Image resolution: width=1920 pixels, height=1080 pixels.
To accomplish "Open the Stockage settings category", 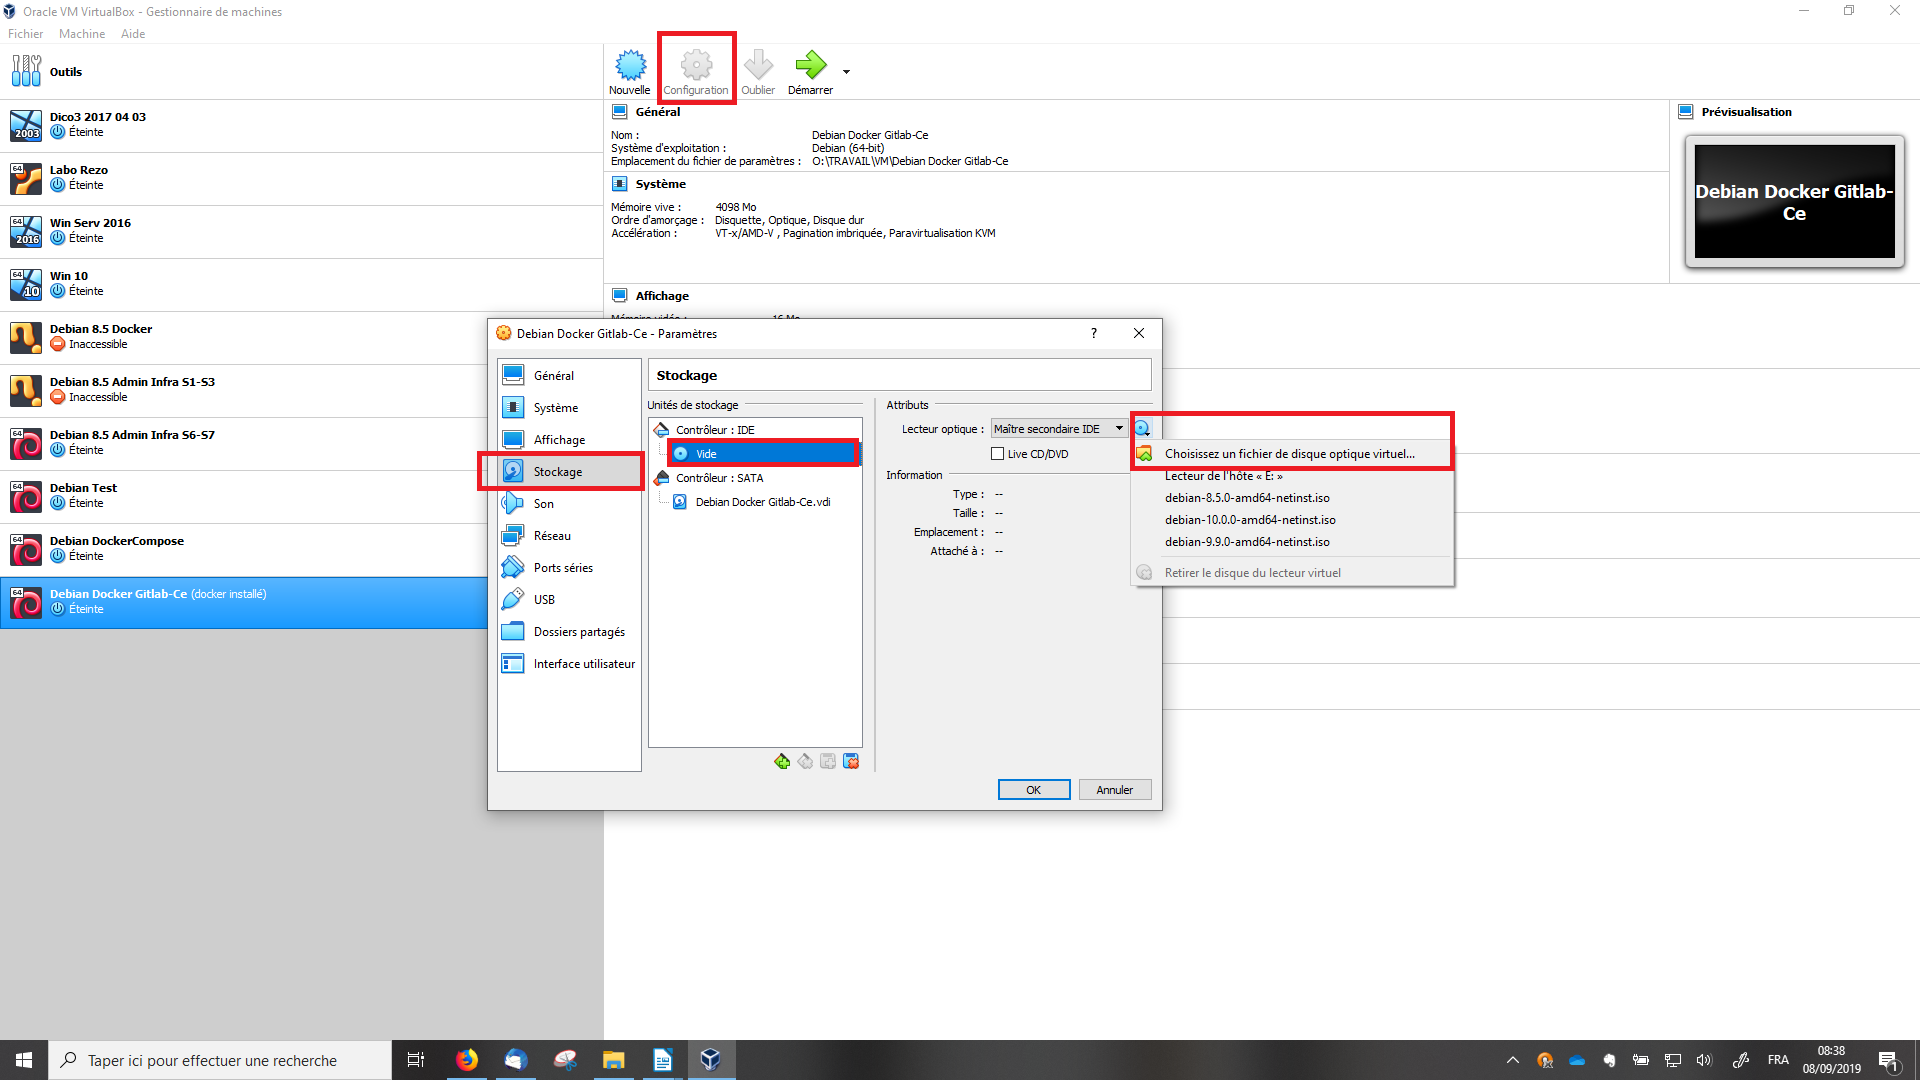I will coord(569,471).
